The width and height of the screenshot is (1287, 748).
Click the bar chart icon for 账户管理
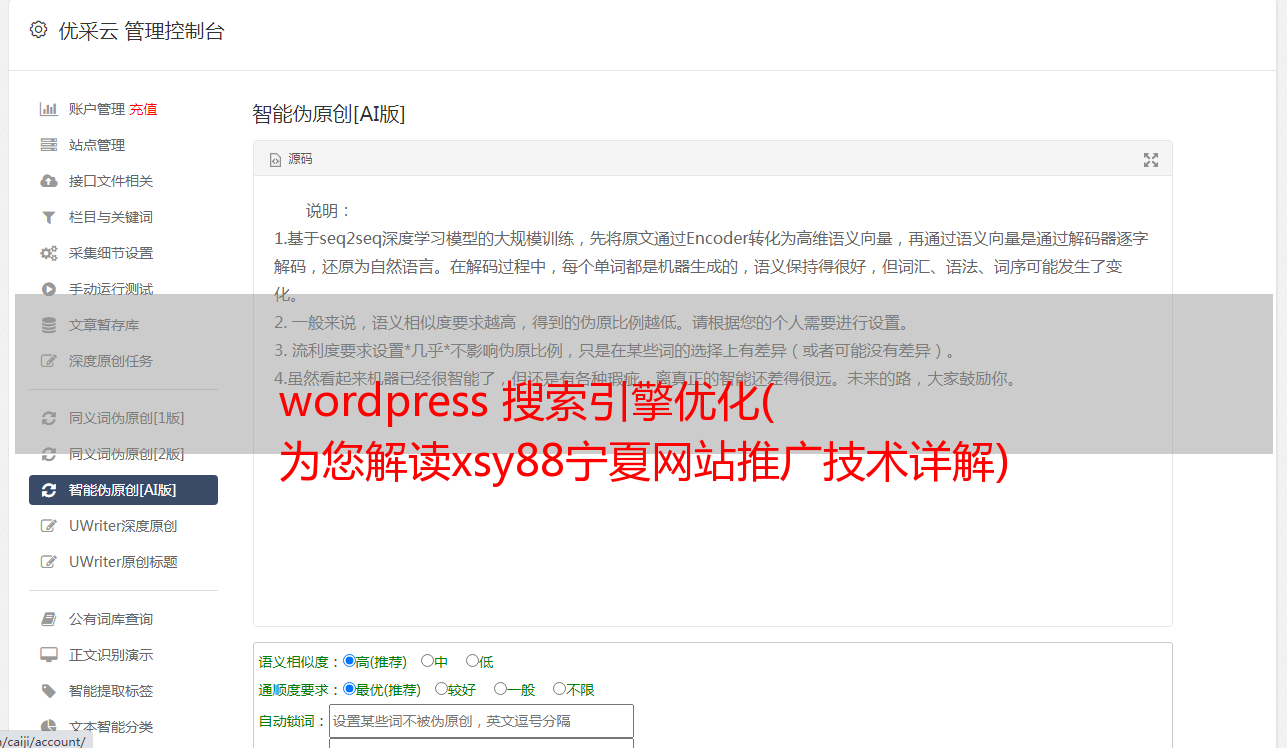click(48, 109)
